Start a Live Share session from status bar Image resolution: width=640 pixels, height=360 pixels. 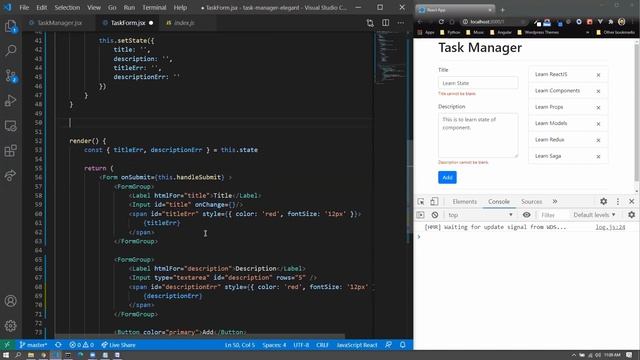[118, 345]
